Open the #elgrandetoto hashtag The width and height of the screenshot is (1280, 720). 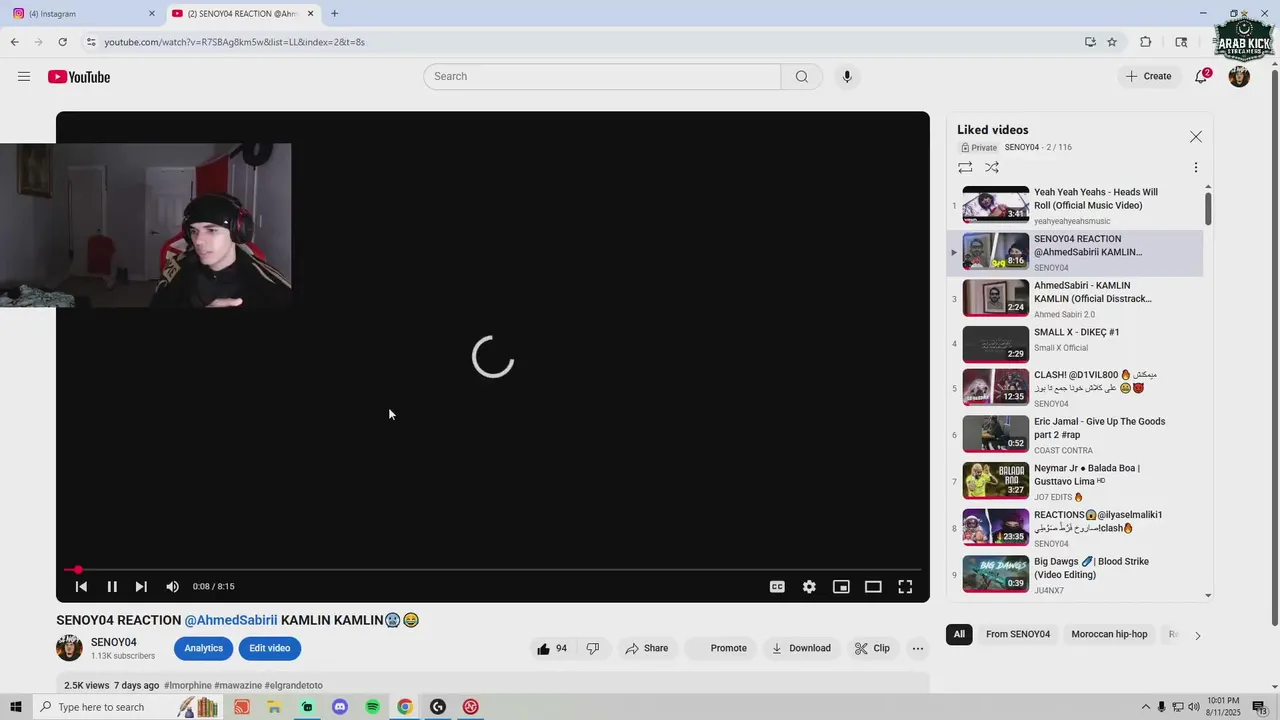point(294,686)
